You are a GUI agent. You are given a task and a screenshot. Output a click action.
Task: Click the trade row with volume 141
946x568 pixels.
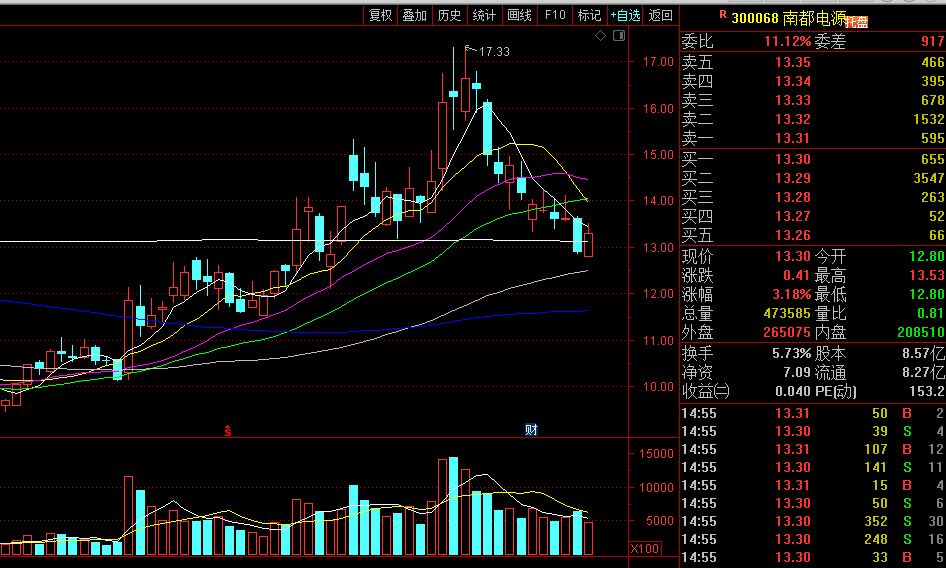(813, 468)
